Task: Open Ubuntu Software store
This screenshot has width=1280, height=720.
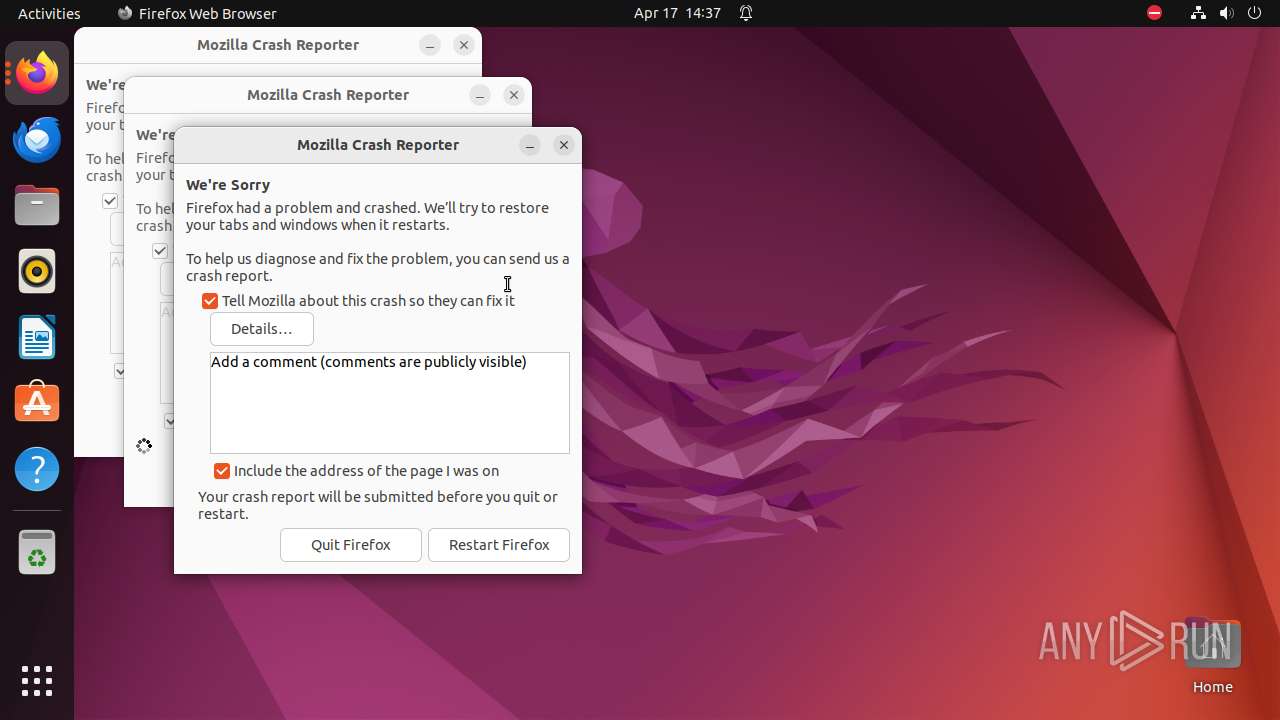Action: coord(37,403)
